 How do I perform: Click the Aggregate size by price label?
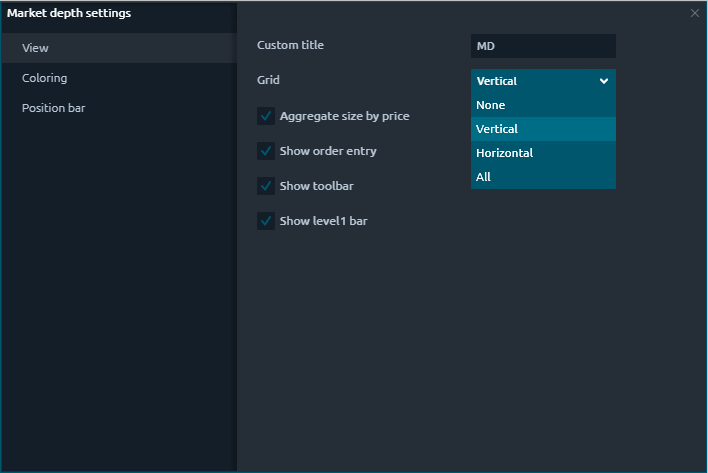[344, 116]
